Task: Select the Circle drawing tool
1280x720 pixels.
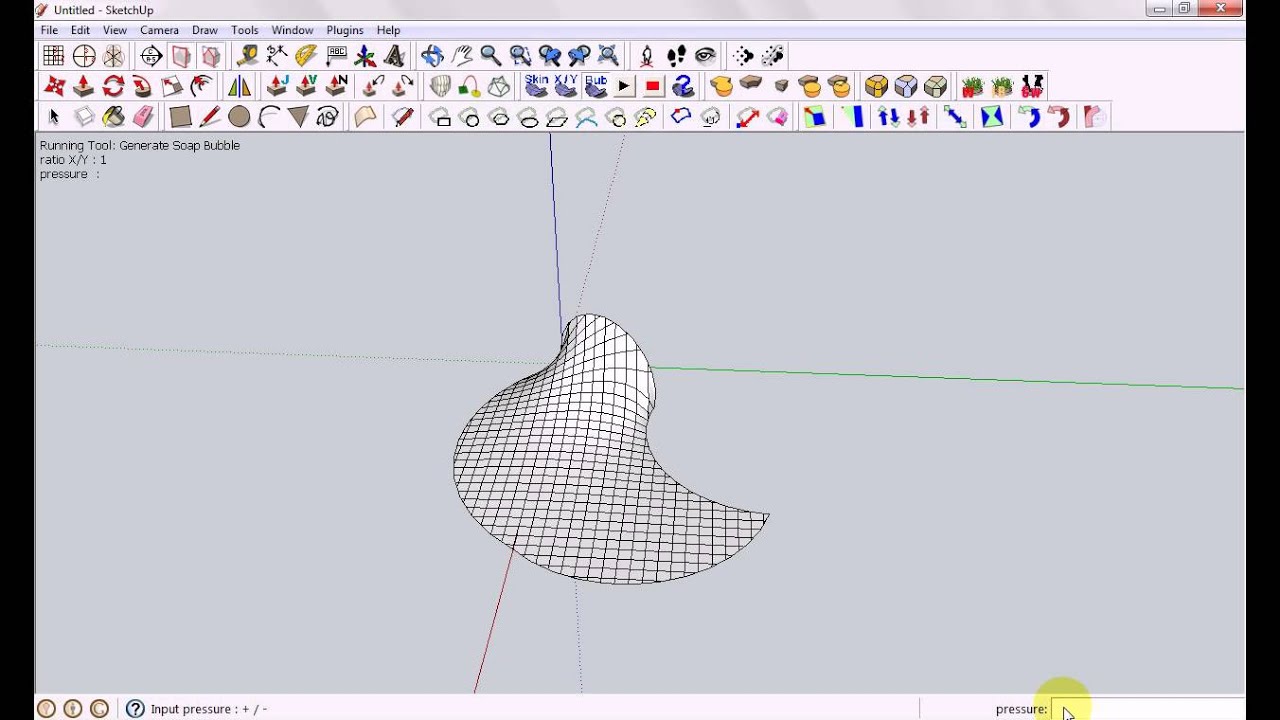Action: (239, 117)
